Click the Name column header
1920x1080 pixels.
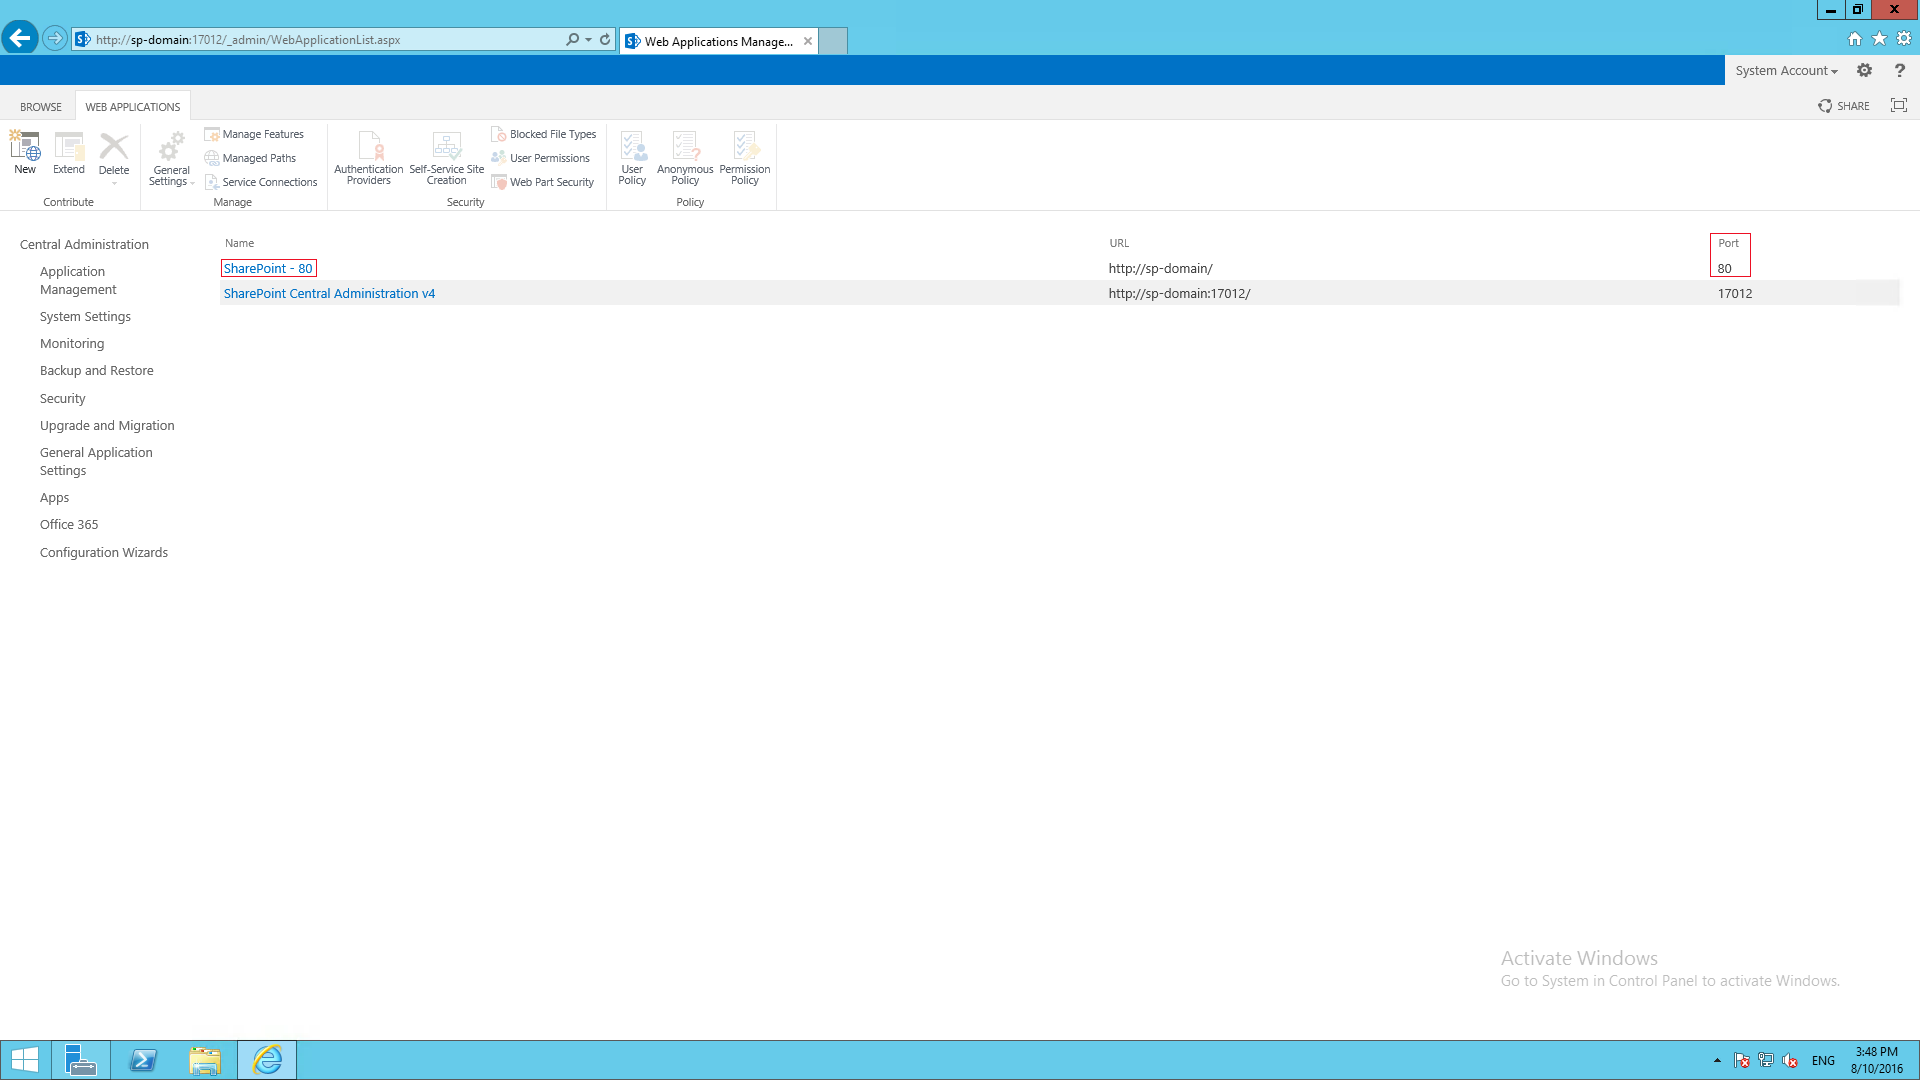click(239, 243)
